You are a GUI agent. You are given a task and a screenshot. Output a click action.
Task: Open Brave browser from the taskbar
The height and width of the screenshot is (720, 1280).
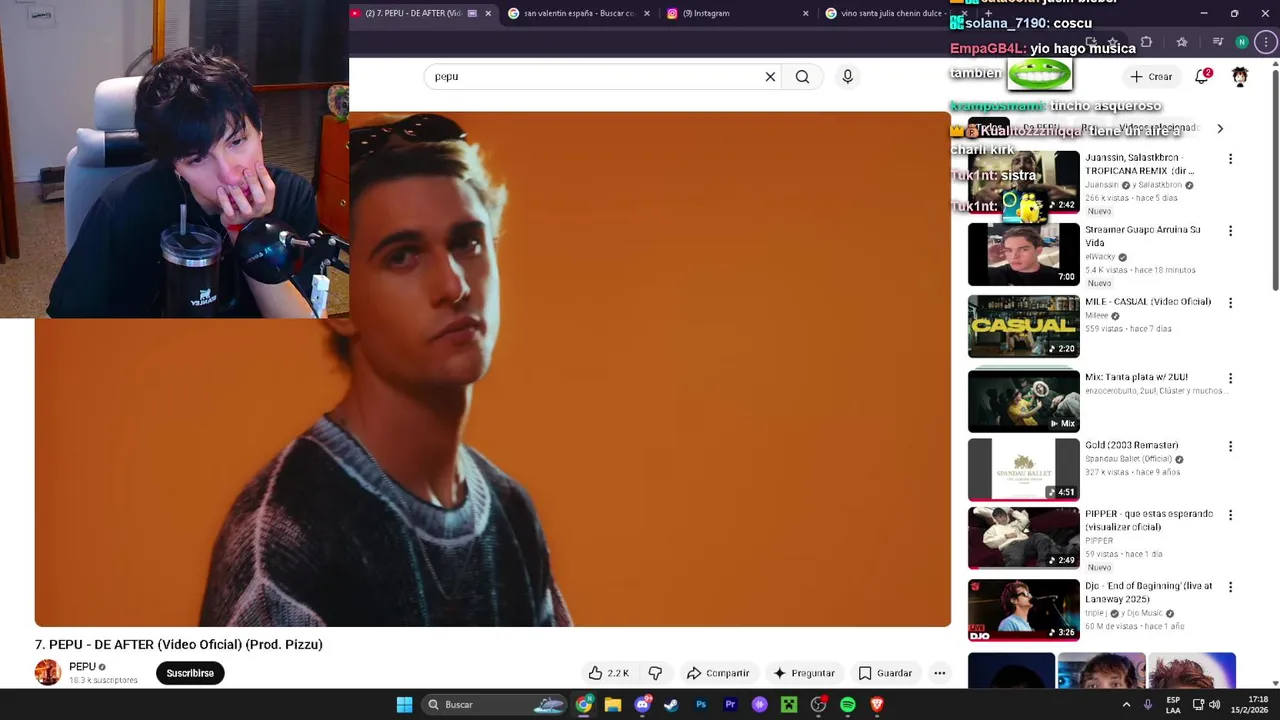click(x=877, y=704)
